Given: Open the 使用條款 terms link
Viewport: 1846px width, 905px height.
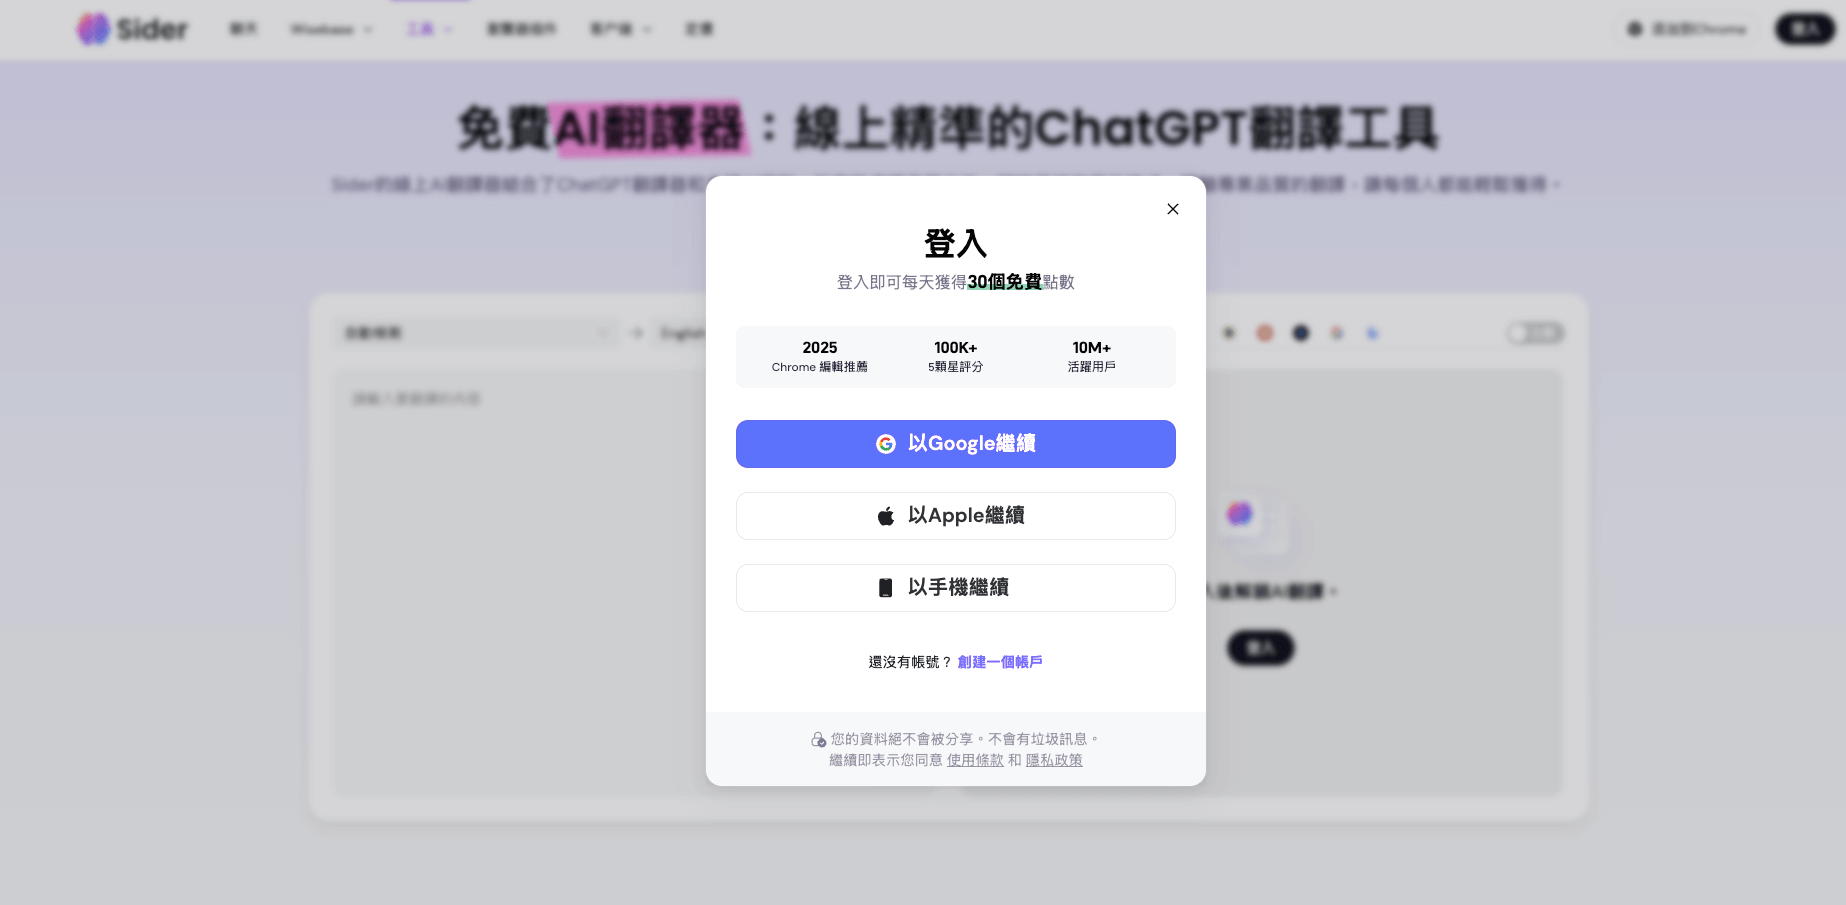Looking at the screenshot, I should pos(975,760).
